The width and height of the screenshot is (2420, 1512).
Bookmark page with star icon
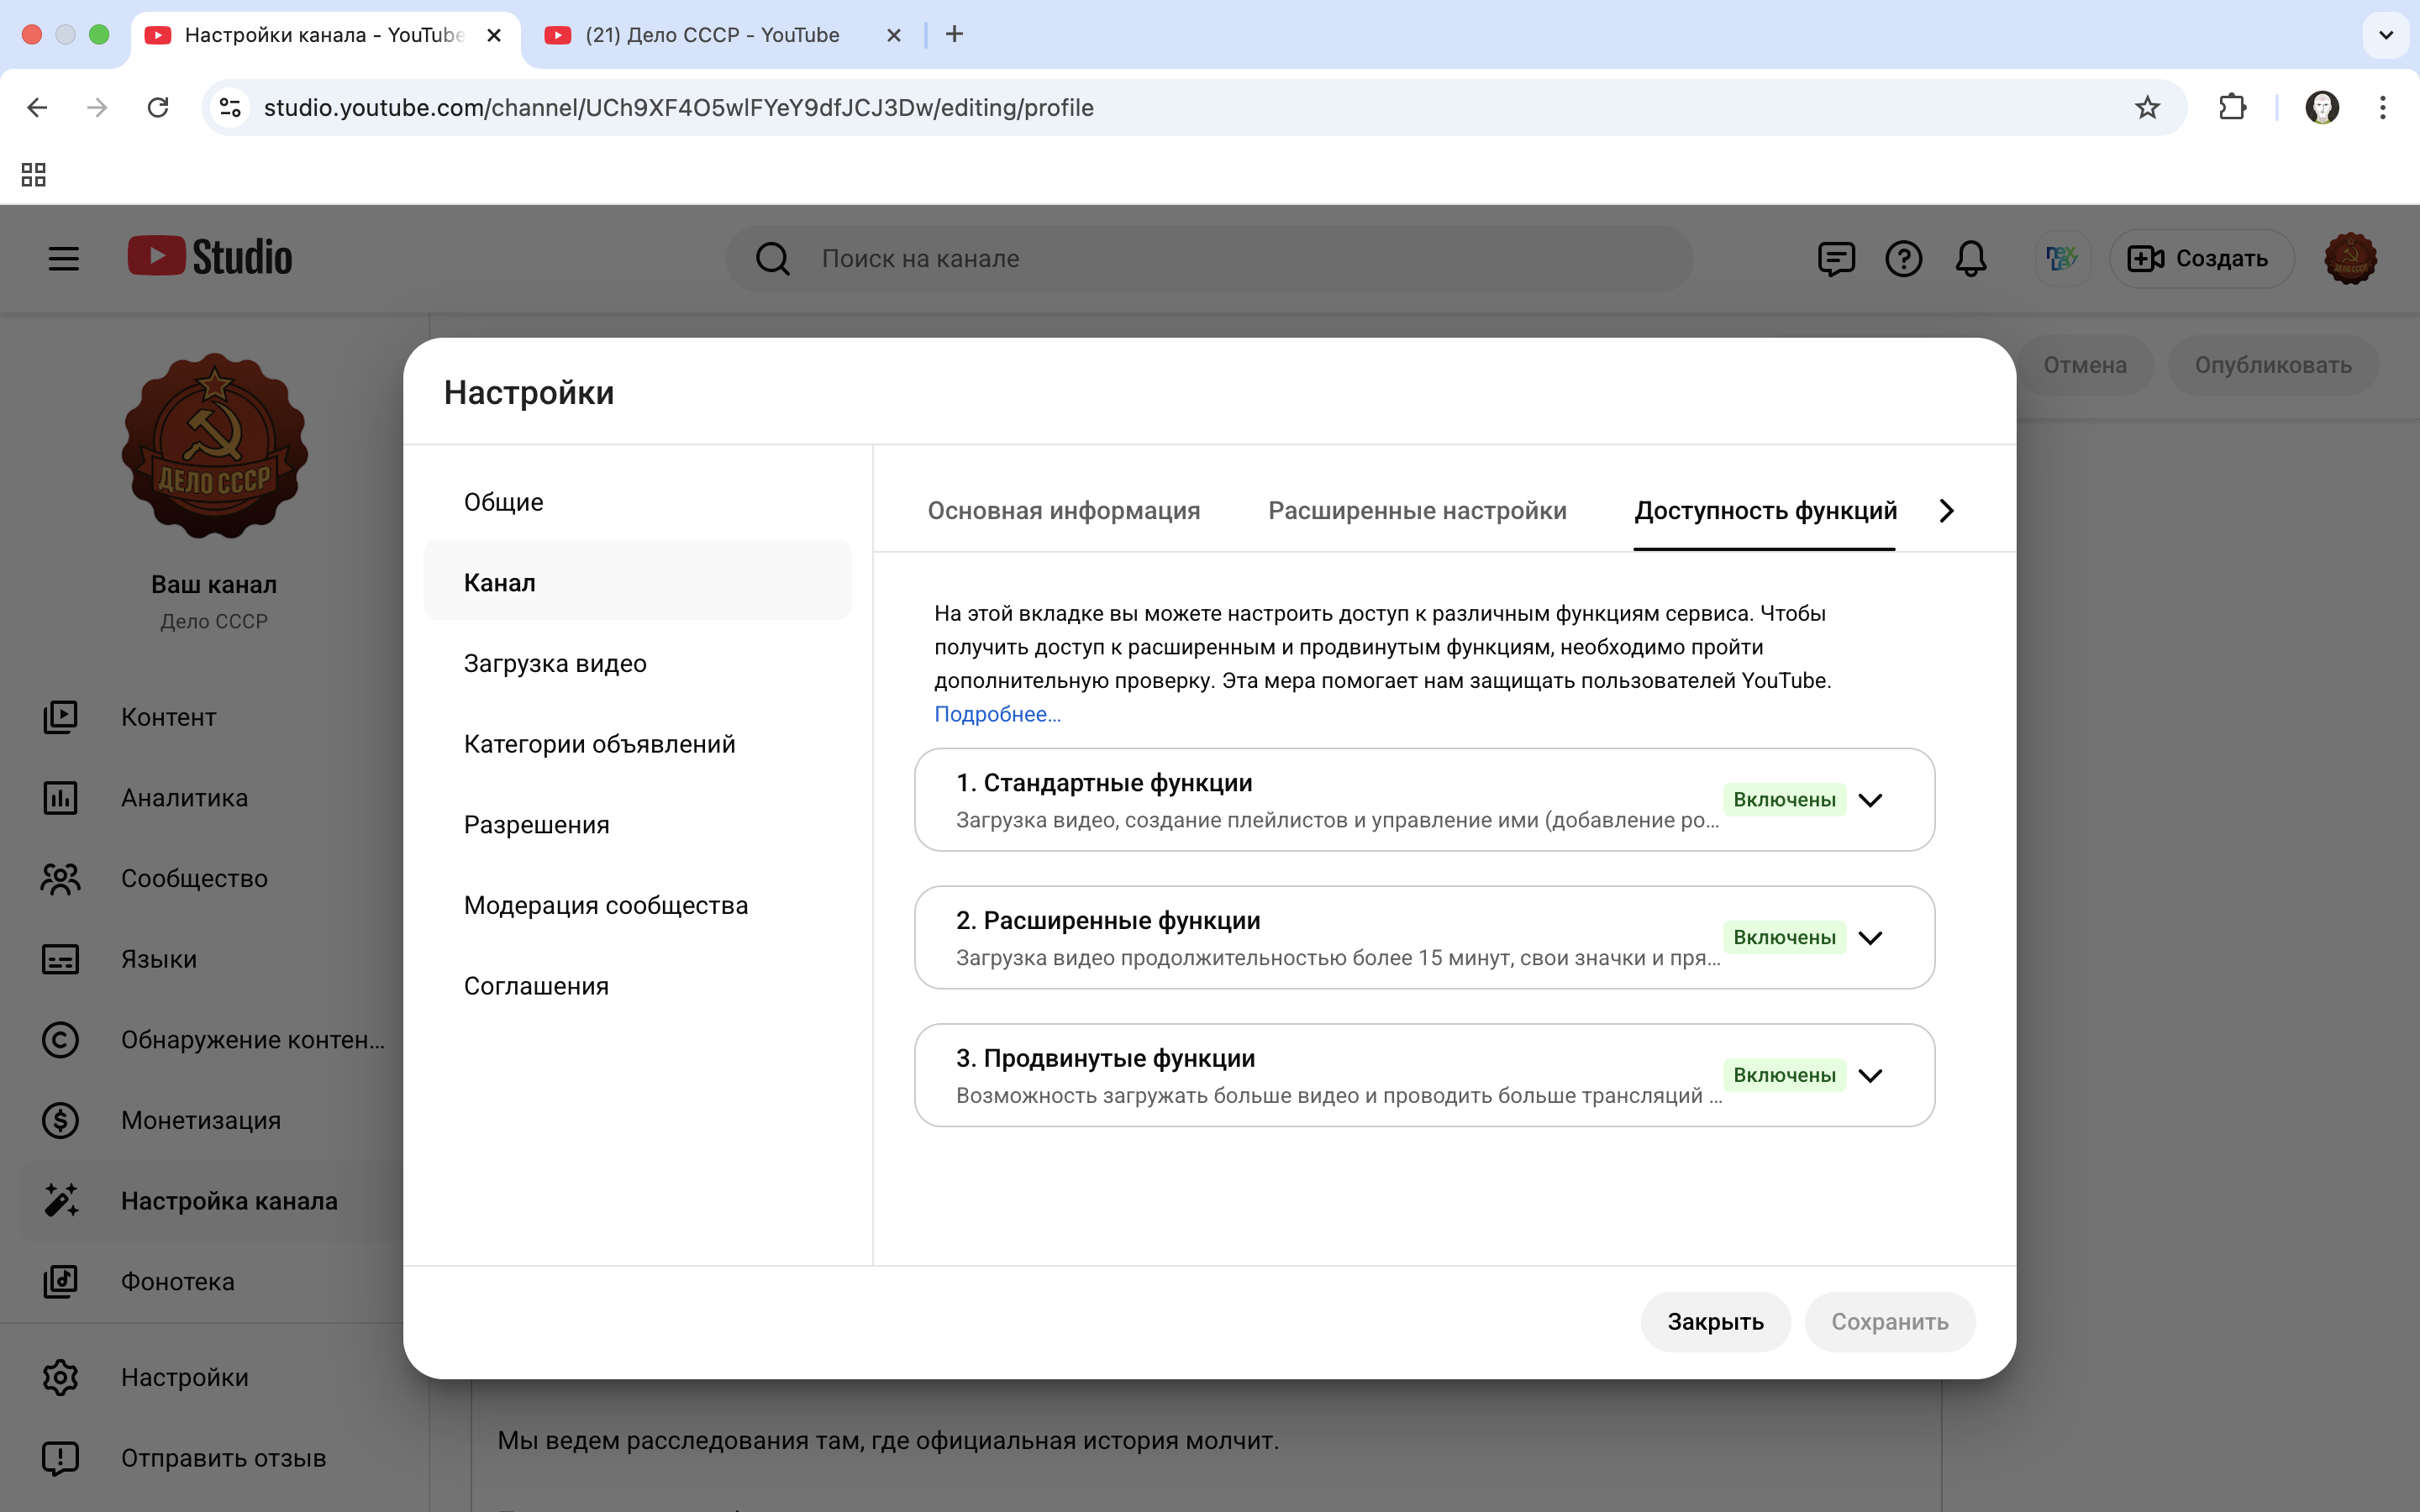tap(2147, 108)
